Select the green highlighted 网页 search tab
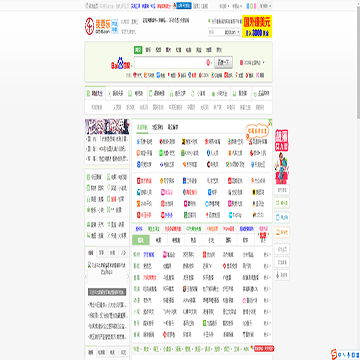 [138, 50]
